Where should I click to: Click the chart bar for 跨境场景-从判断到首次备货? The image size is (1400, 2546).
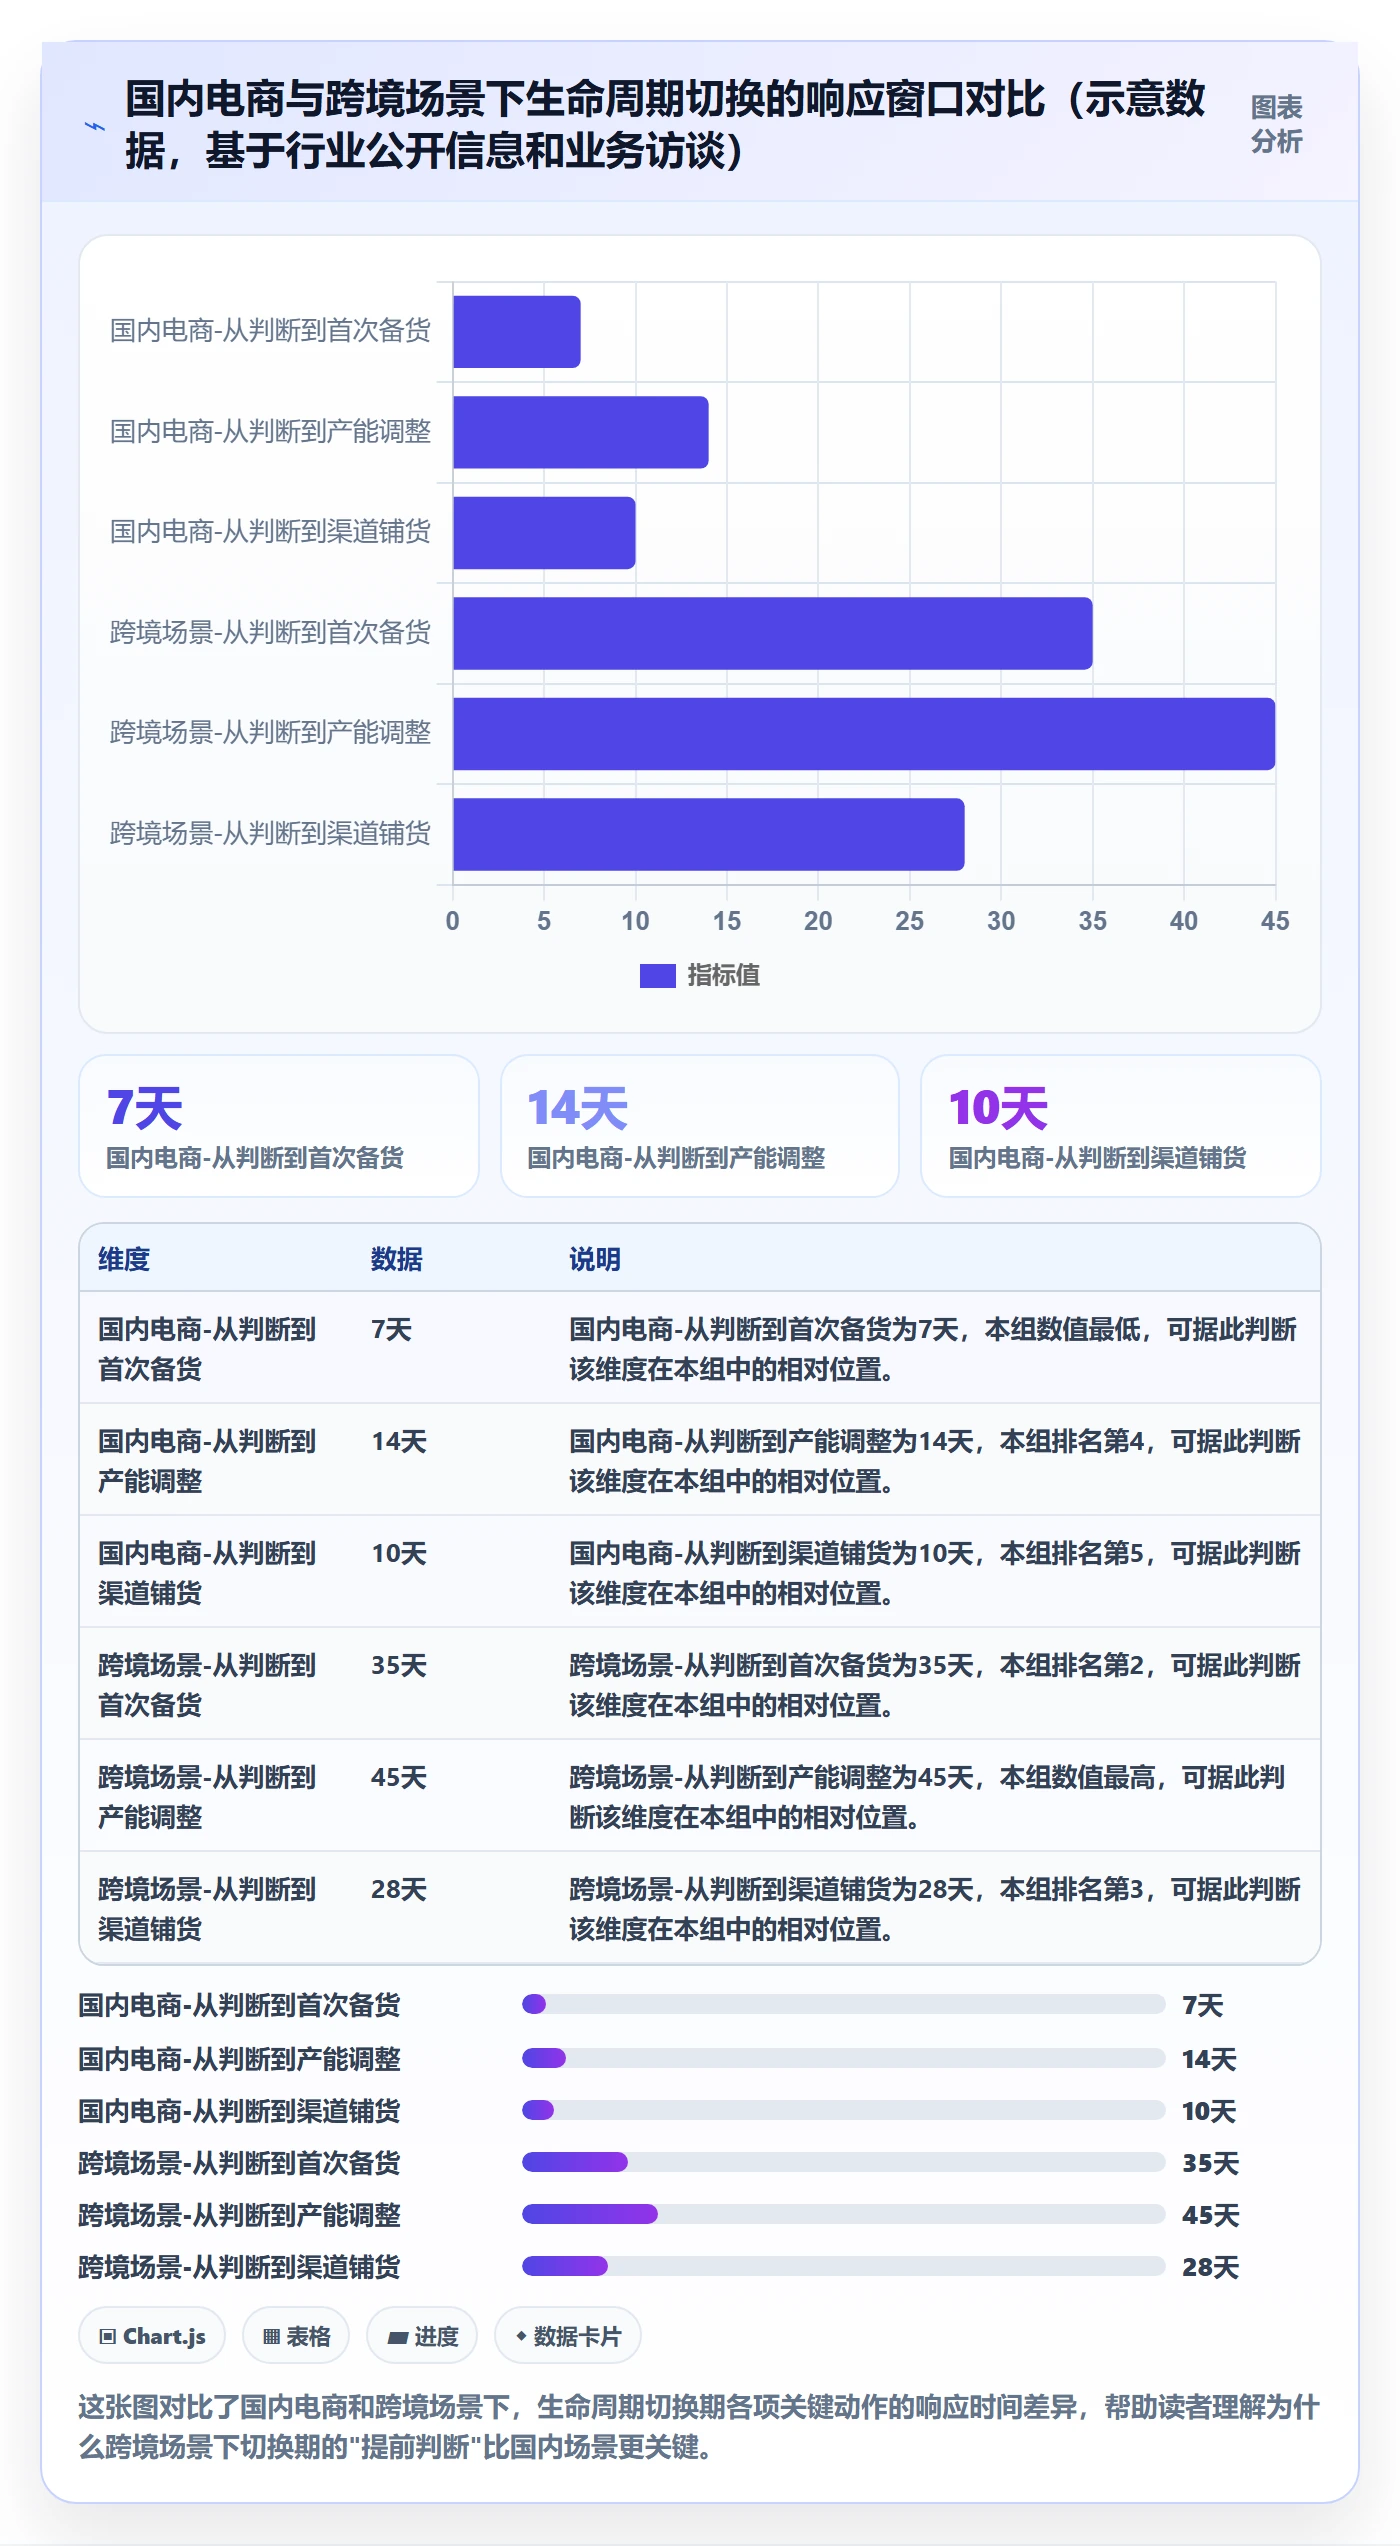pos(773,633)
